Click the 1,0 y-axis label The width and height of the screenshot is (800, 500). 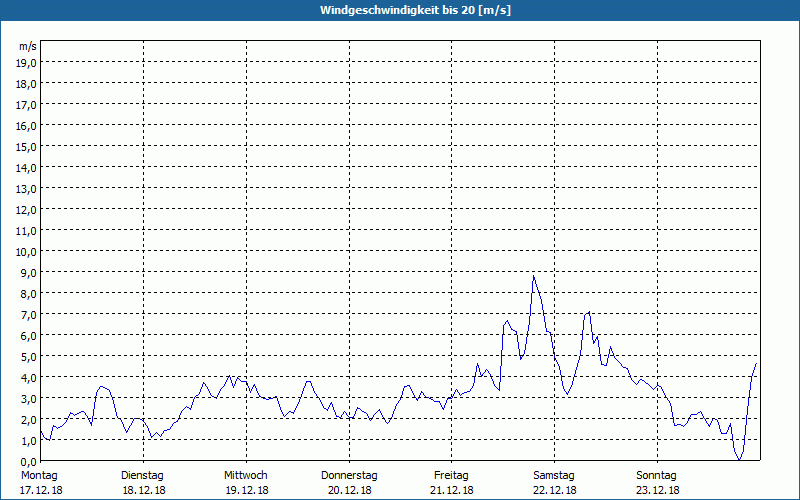coord(29,441)
